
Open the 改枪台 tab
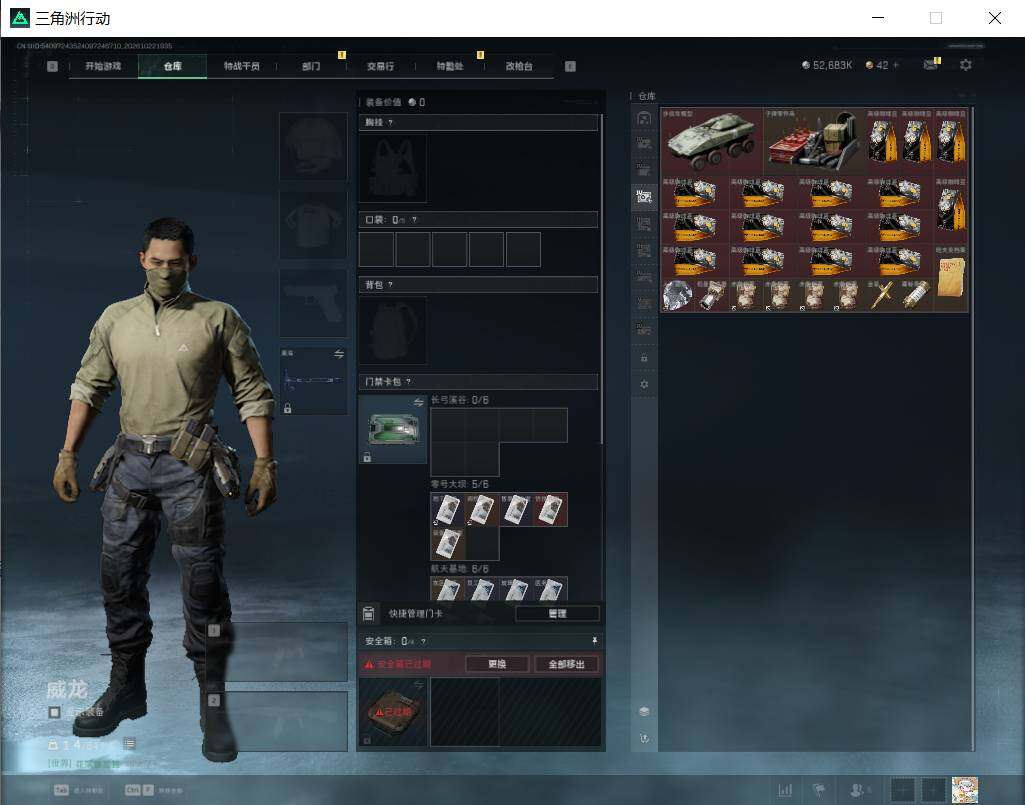519,66
